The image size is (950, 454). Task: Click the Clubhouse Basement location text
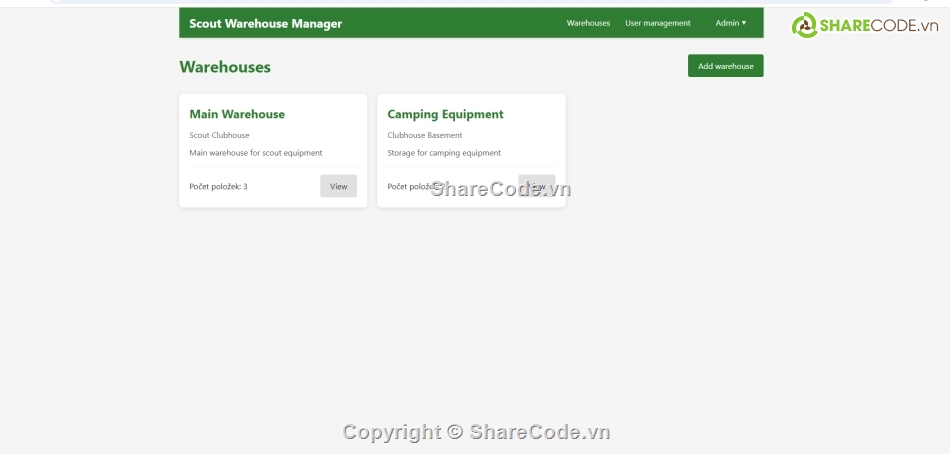point(424,135)
